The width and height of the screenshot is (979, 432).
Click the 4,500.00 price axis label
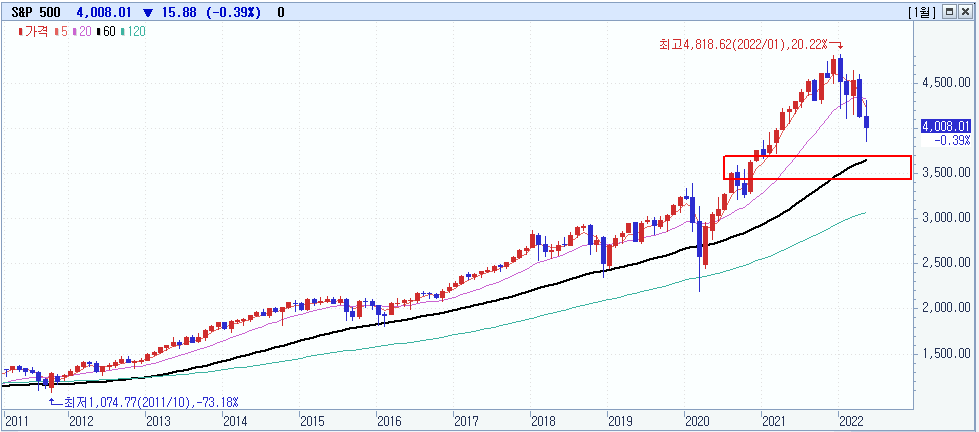coord(945,82)
